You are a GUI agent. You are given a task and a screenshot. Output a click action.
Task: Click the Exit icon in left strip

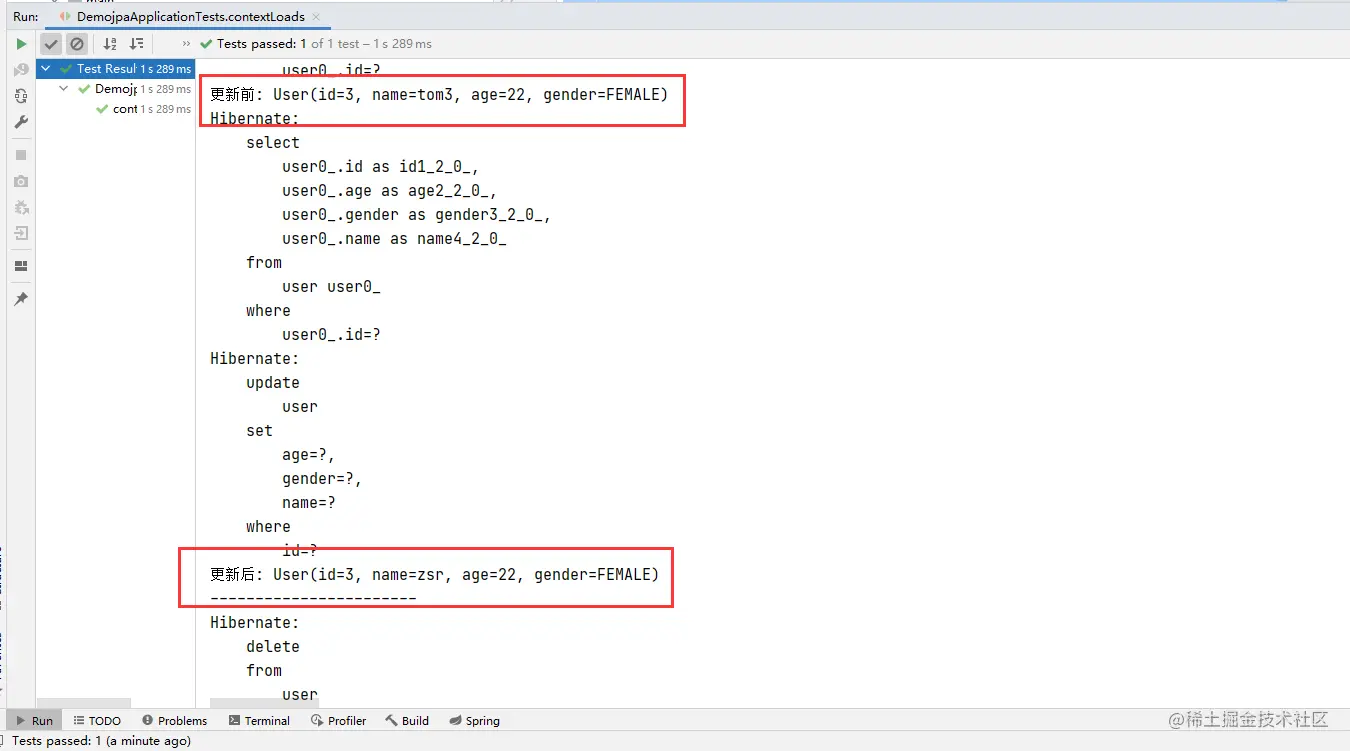point(21,233)
